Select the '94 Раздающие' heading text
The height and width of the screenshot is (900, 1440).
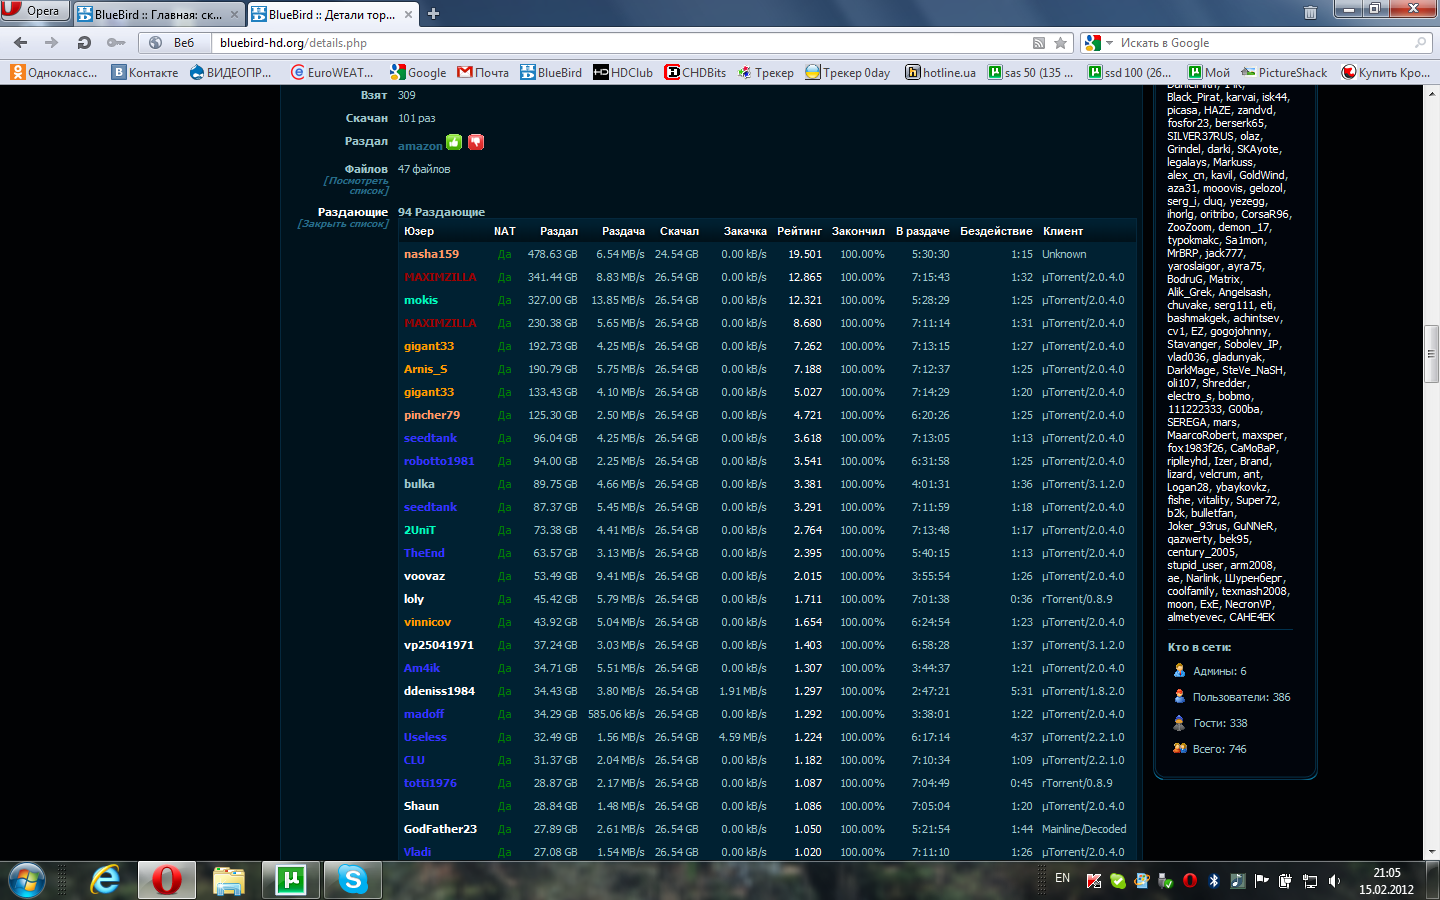[x=441, y=212]
